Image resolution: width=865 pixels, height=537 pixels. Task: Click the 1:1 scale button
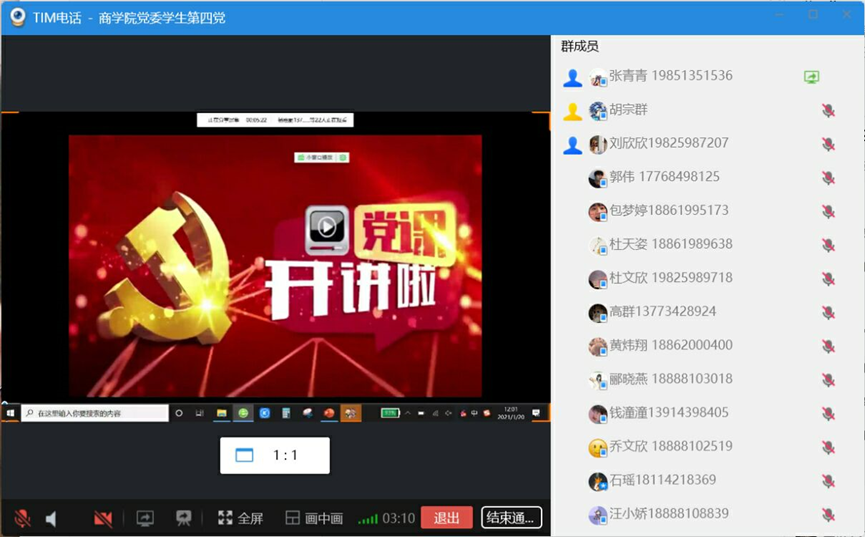(x=275, y=455)
